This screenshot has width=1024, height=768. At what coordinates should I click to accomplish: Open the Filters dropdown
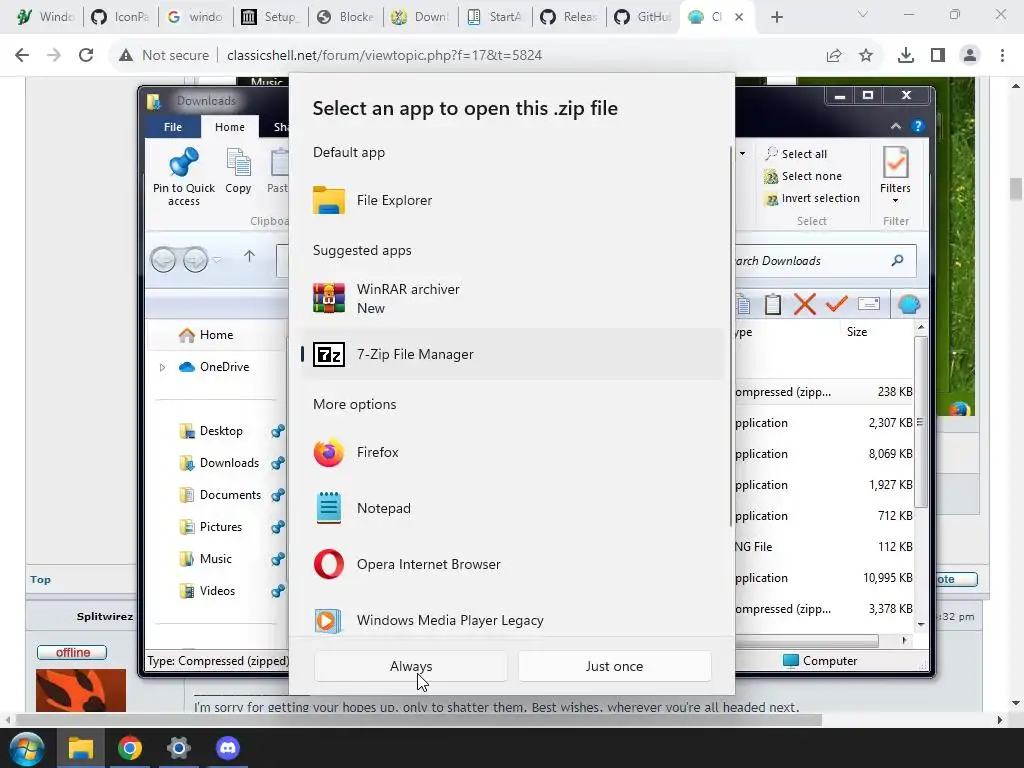pos(895,175)
